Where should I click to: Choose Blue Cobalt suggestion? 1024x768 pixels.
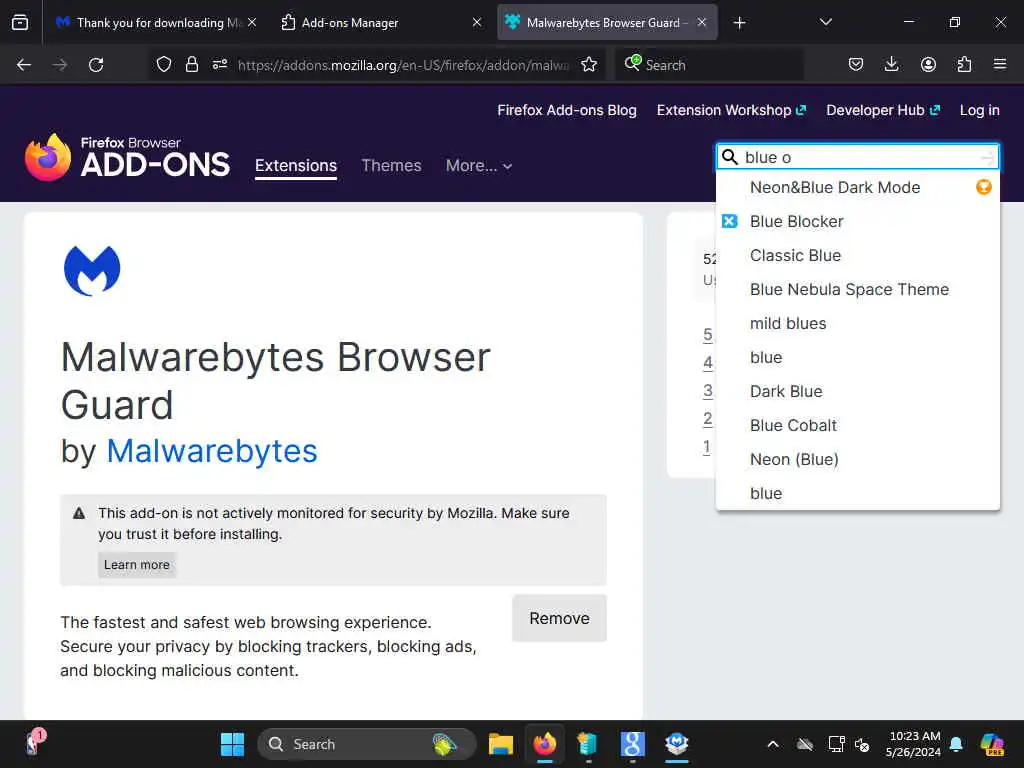pyautogui.click(x=858, y=425)
